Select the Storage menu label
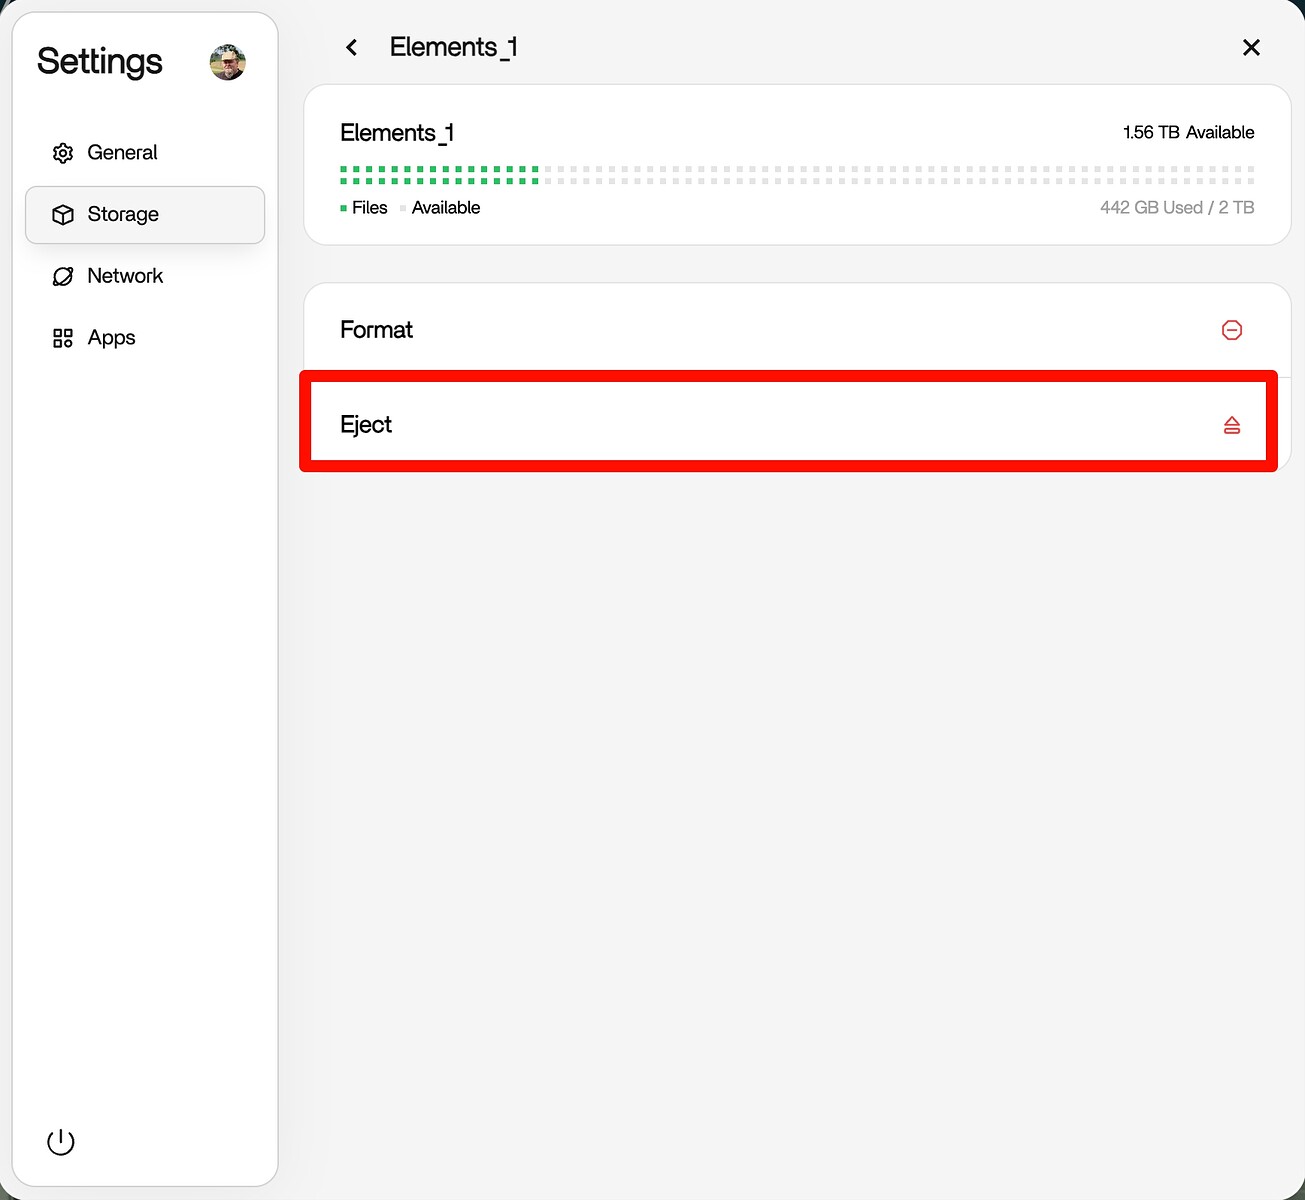This screenshot has width=1305, height=1200. coord(123,215)
